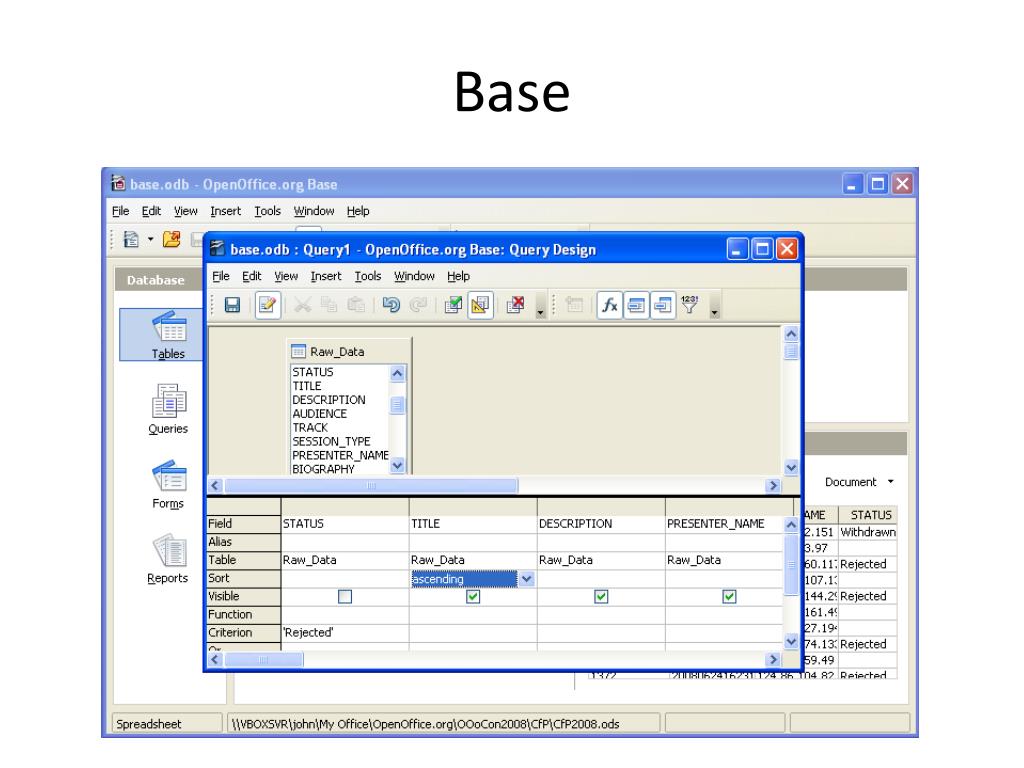
Task: Click the Copy icon in Query Design toolbar
Action: pos(329,305)
